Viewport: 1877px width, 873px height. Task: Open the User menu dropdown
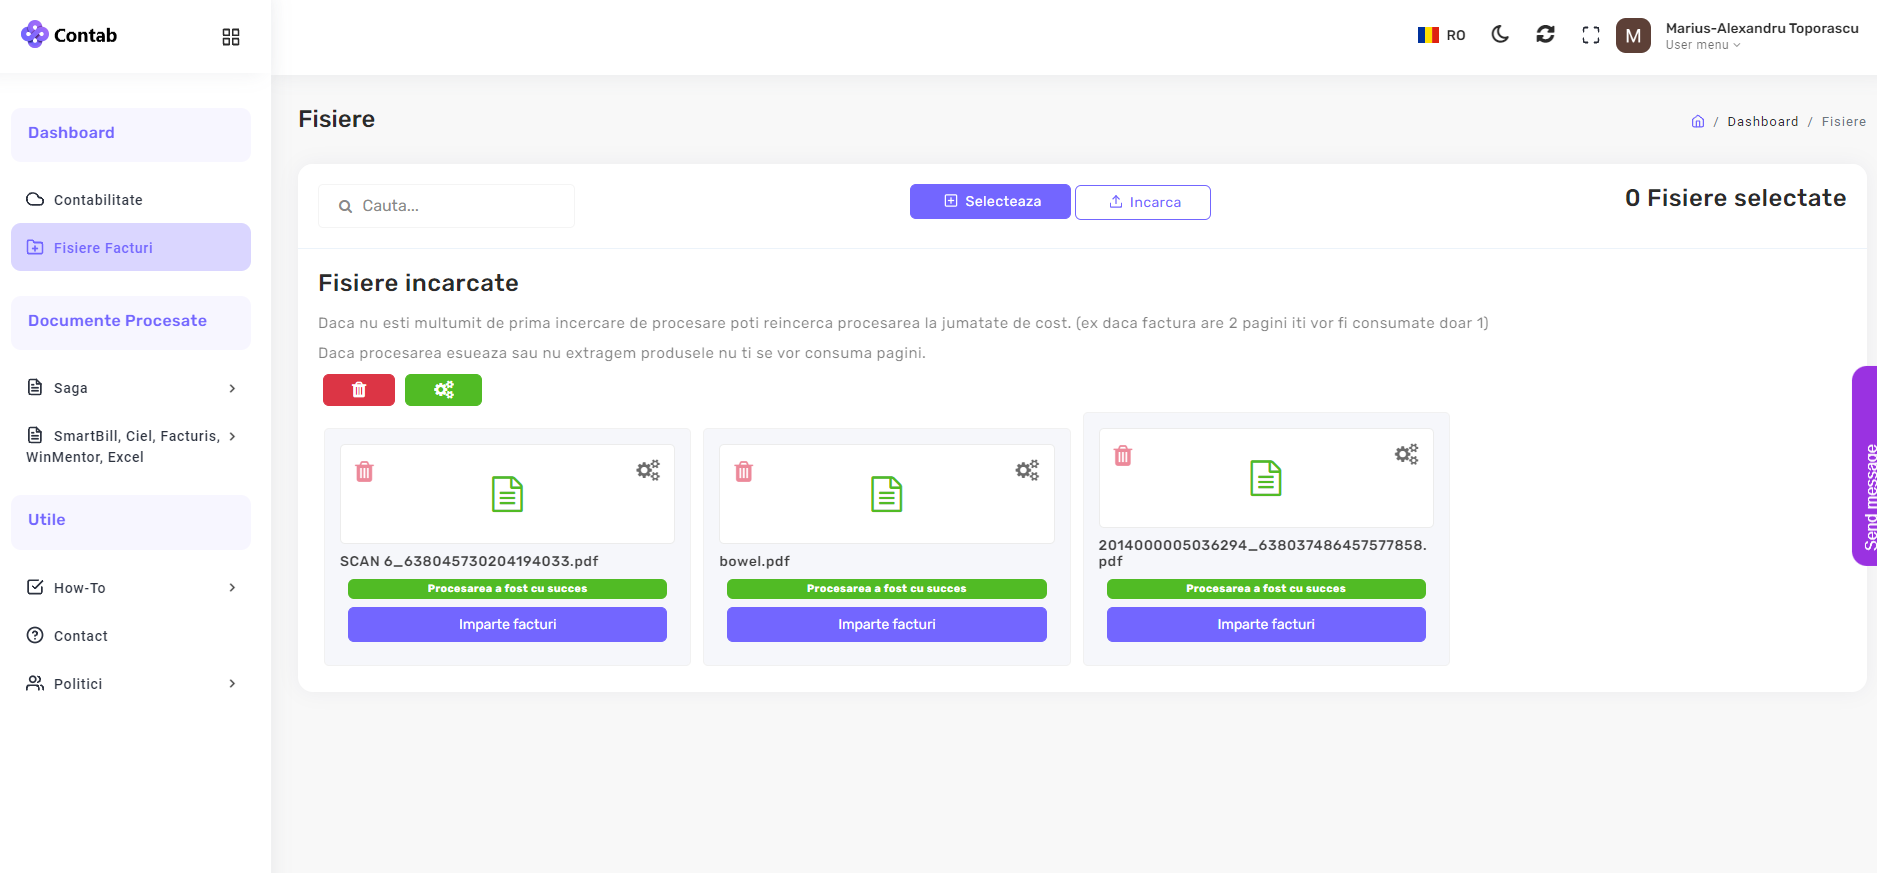coord(1702,45)
